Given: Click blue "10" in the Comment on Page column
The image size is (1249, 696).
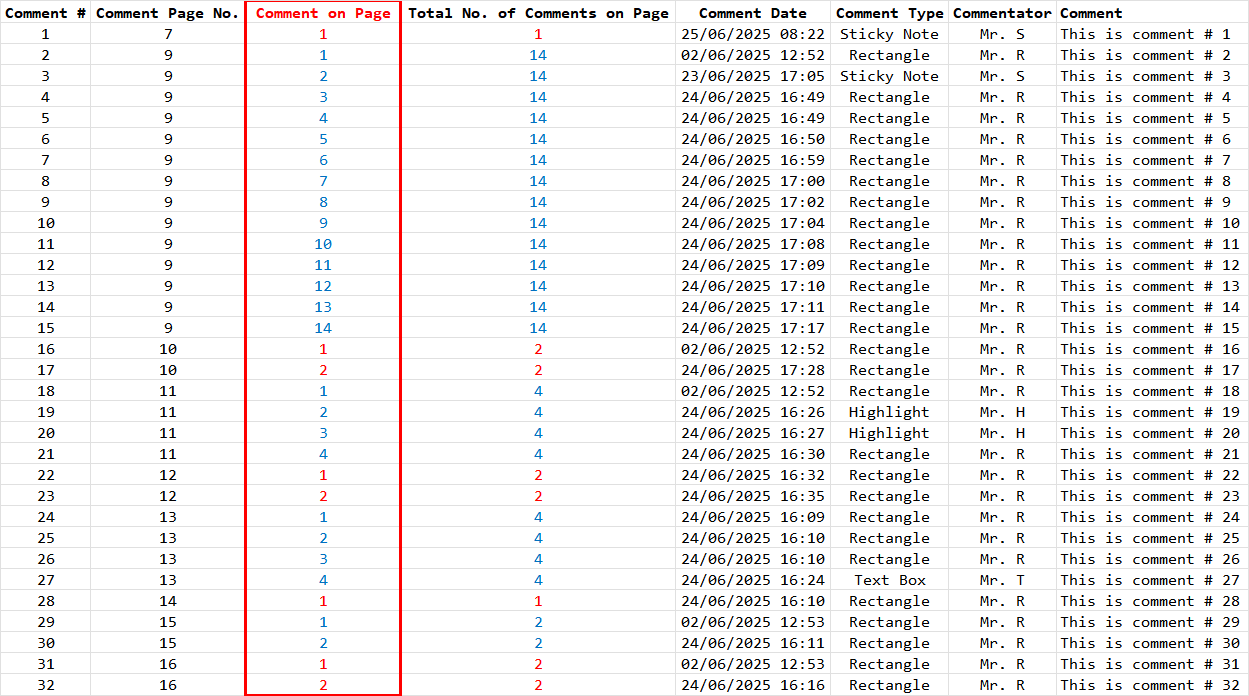Looking at the screenshot, I should [x=323, y=244].
